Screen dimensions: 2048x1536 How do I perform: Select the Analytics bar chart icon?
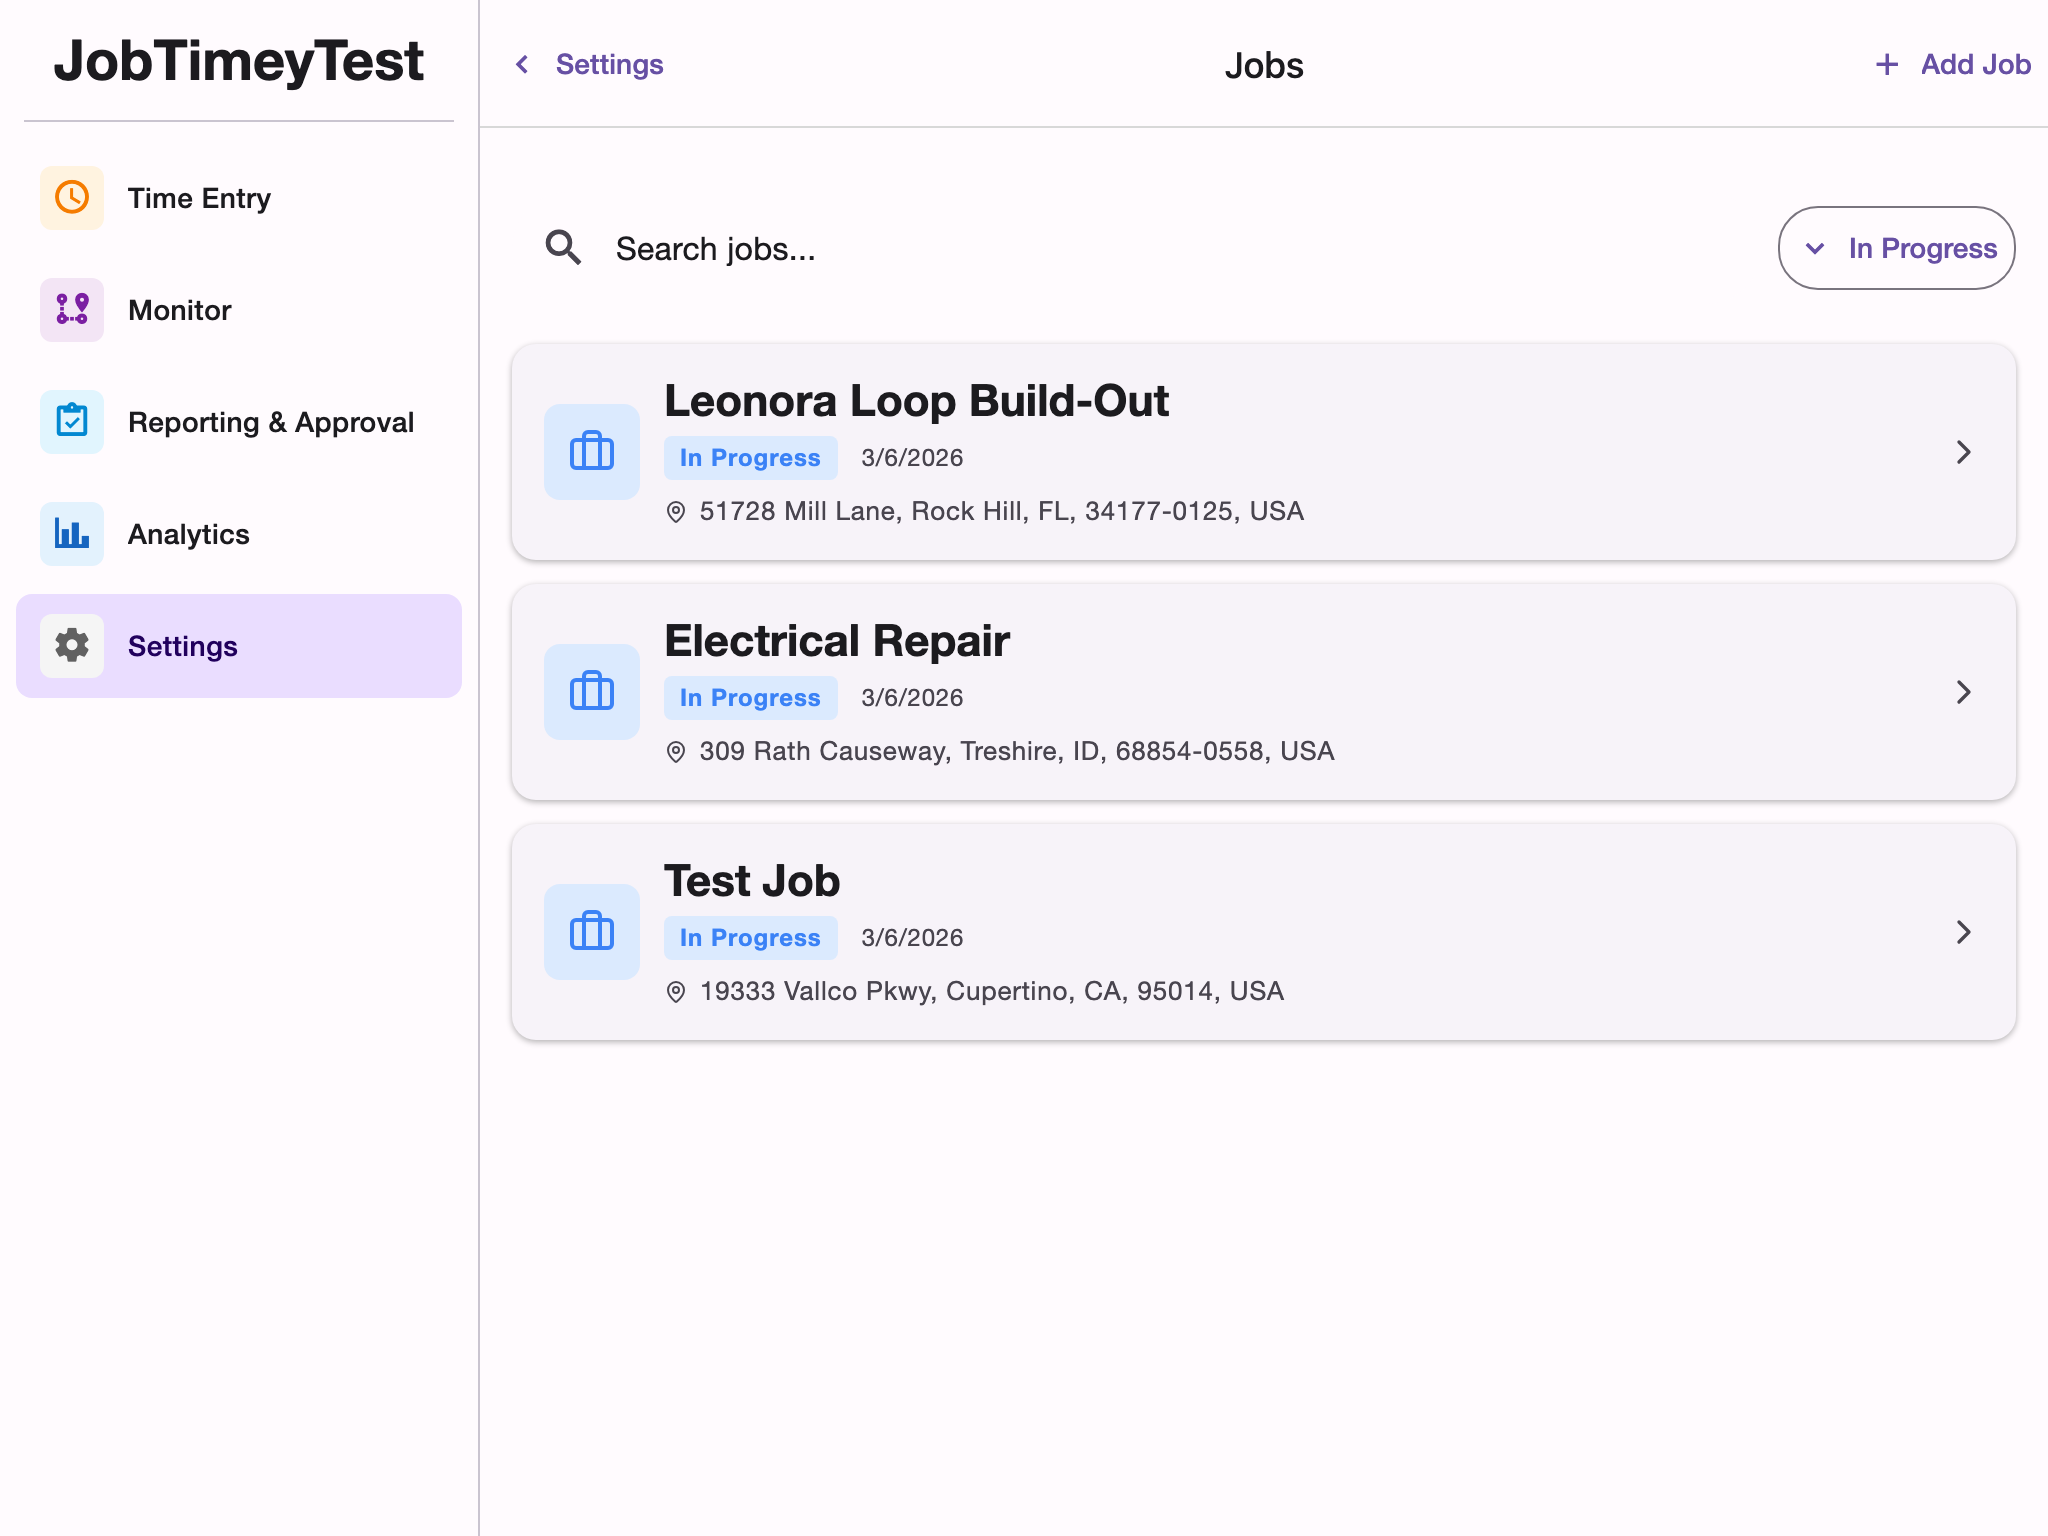click(71, 534)
